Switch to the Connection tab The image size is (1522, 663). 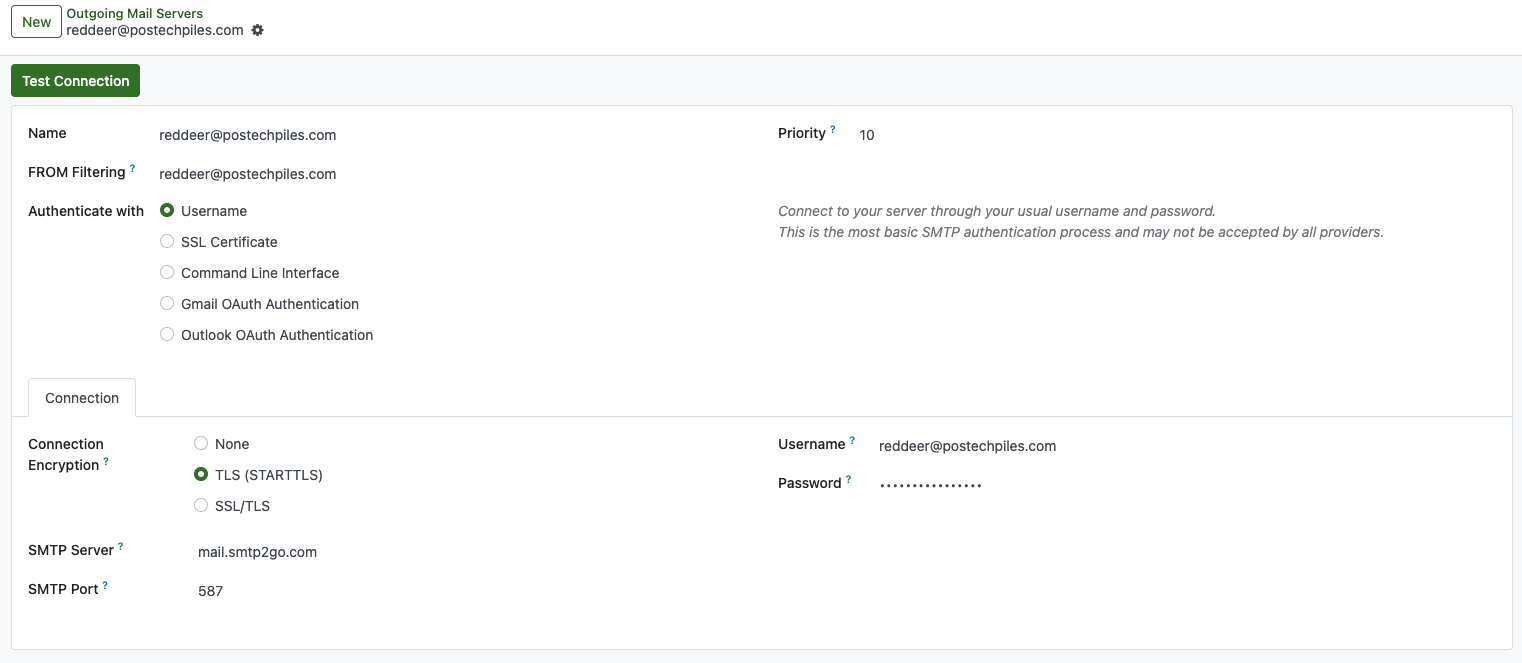82,398
